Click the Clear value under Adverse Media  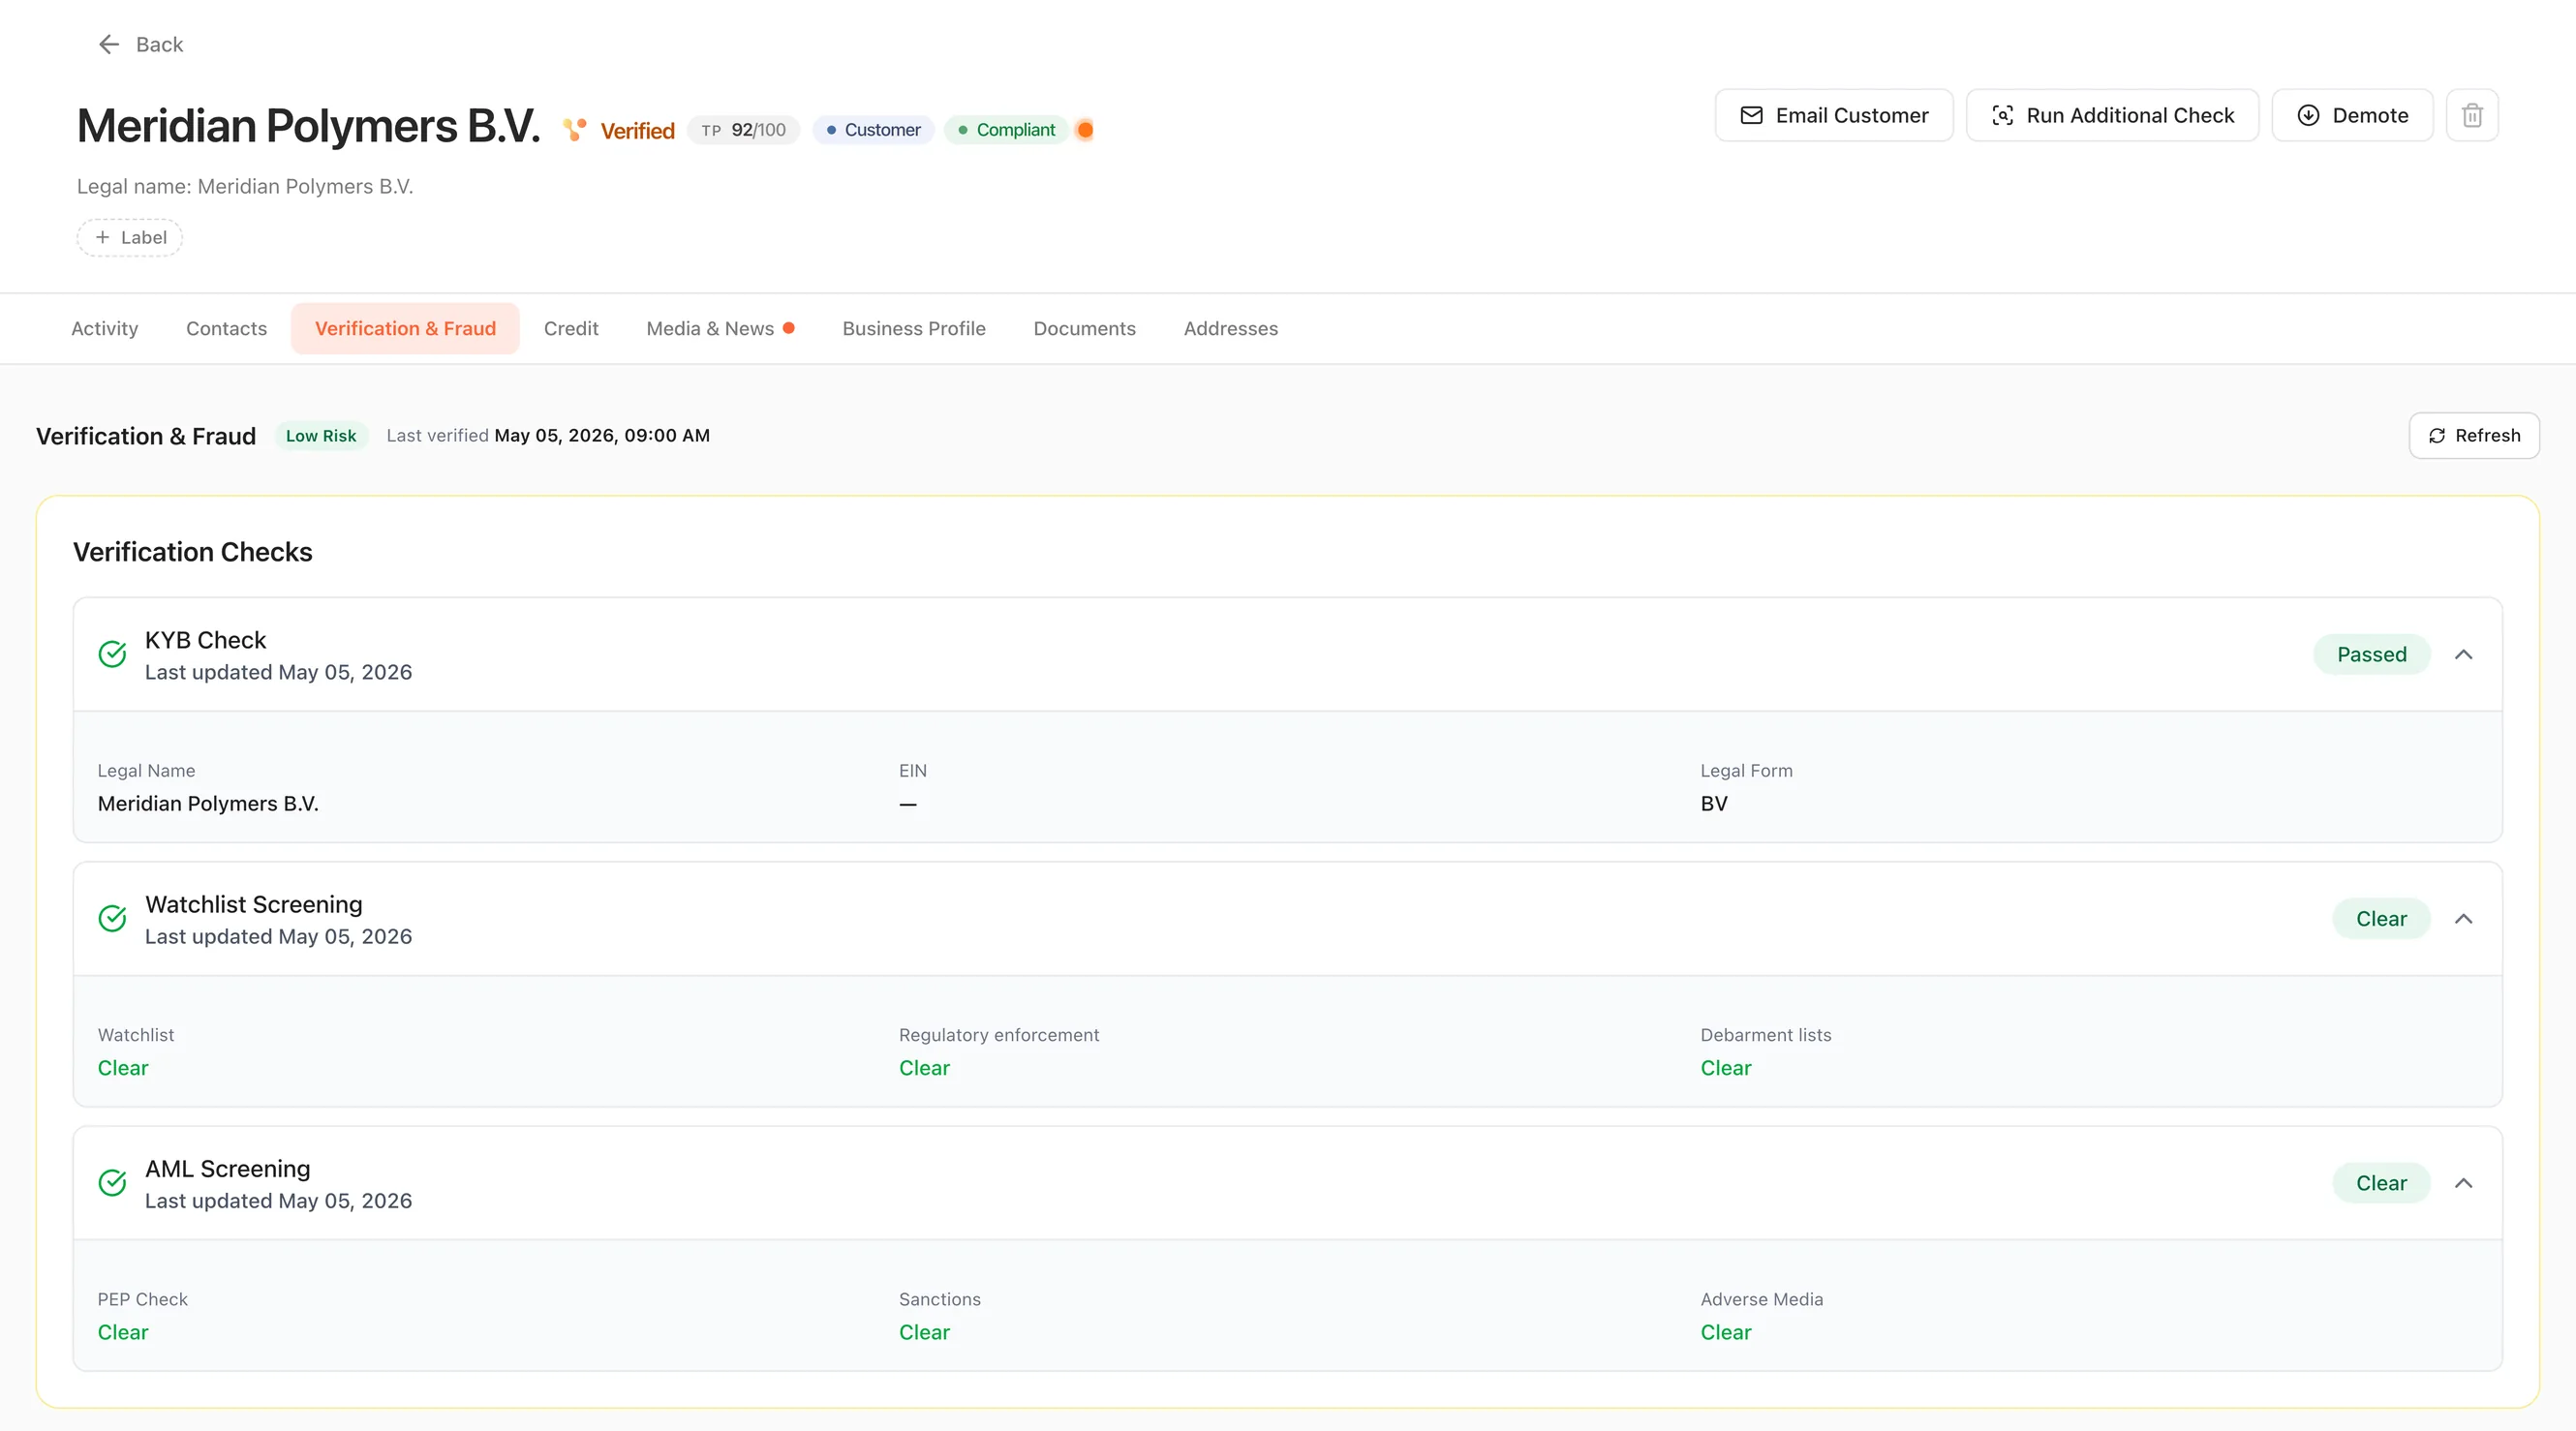coord(1726,1332)
